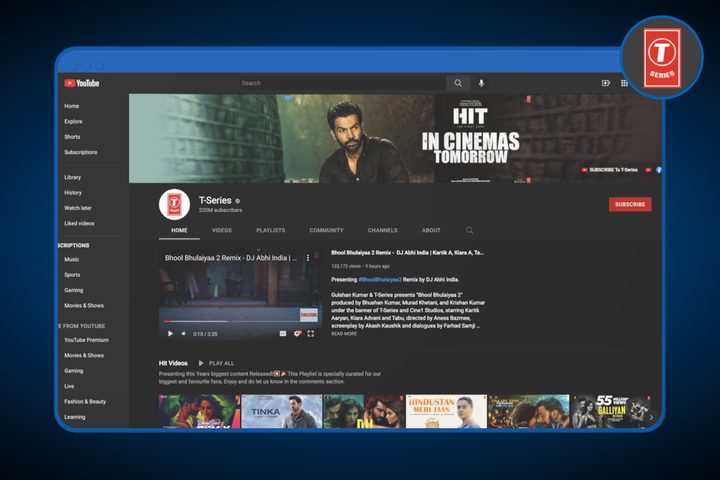
Task: Open Explore in sidebar
Action: 73,121
